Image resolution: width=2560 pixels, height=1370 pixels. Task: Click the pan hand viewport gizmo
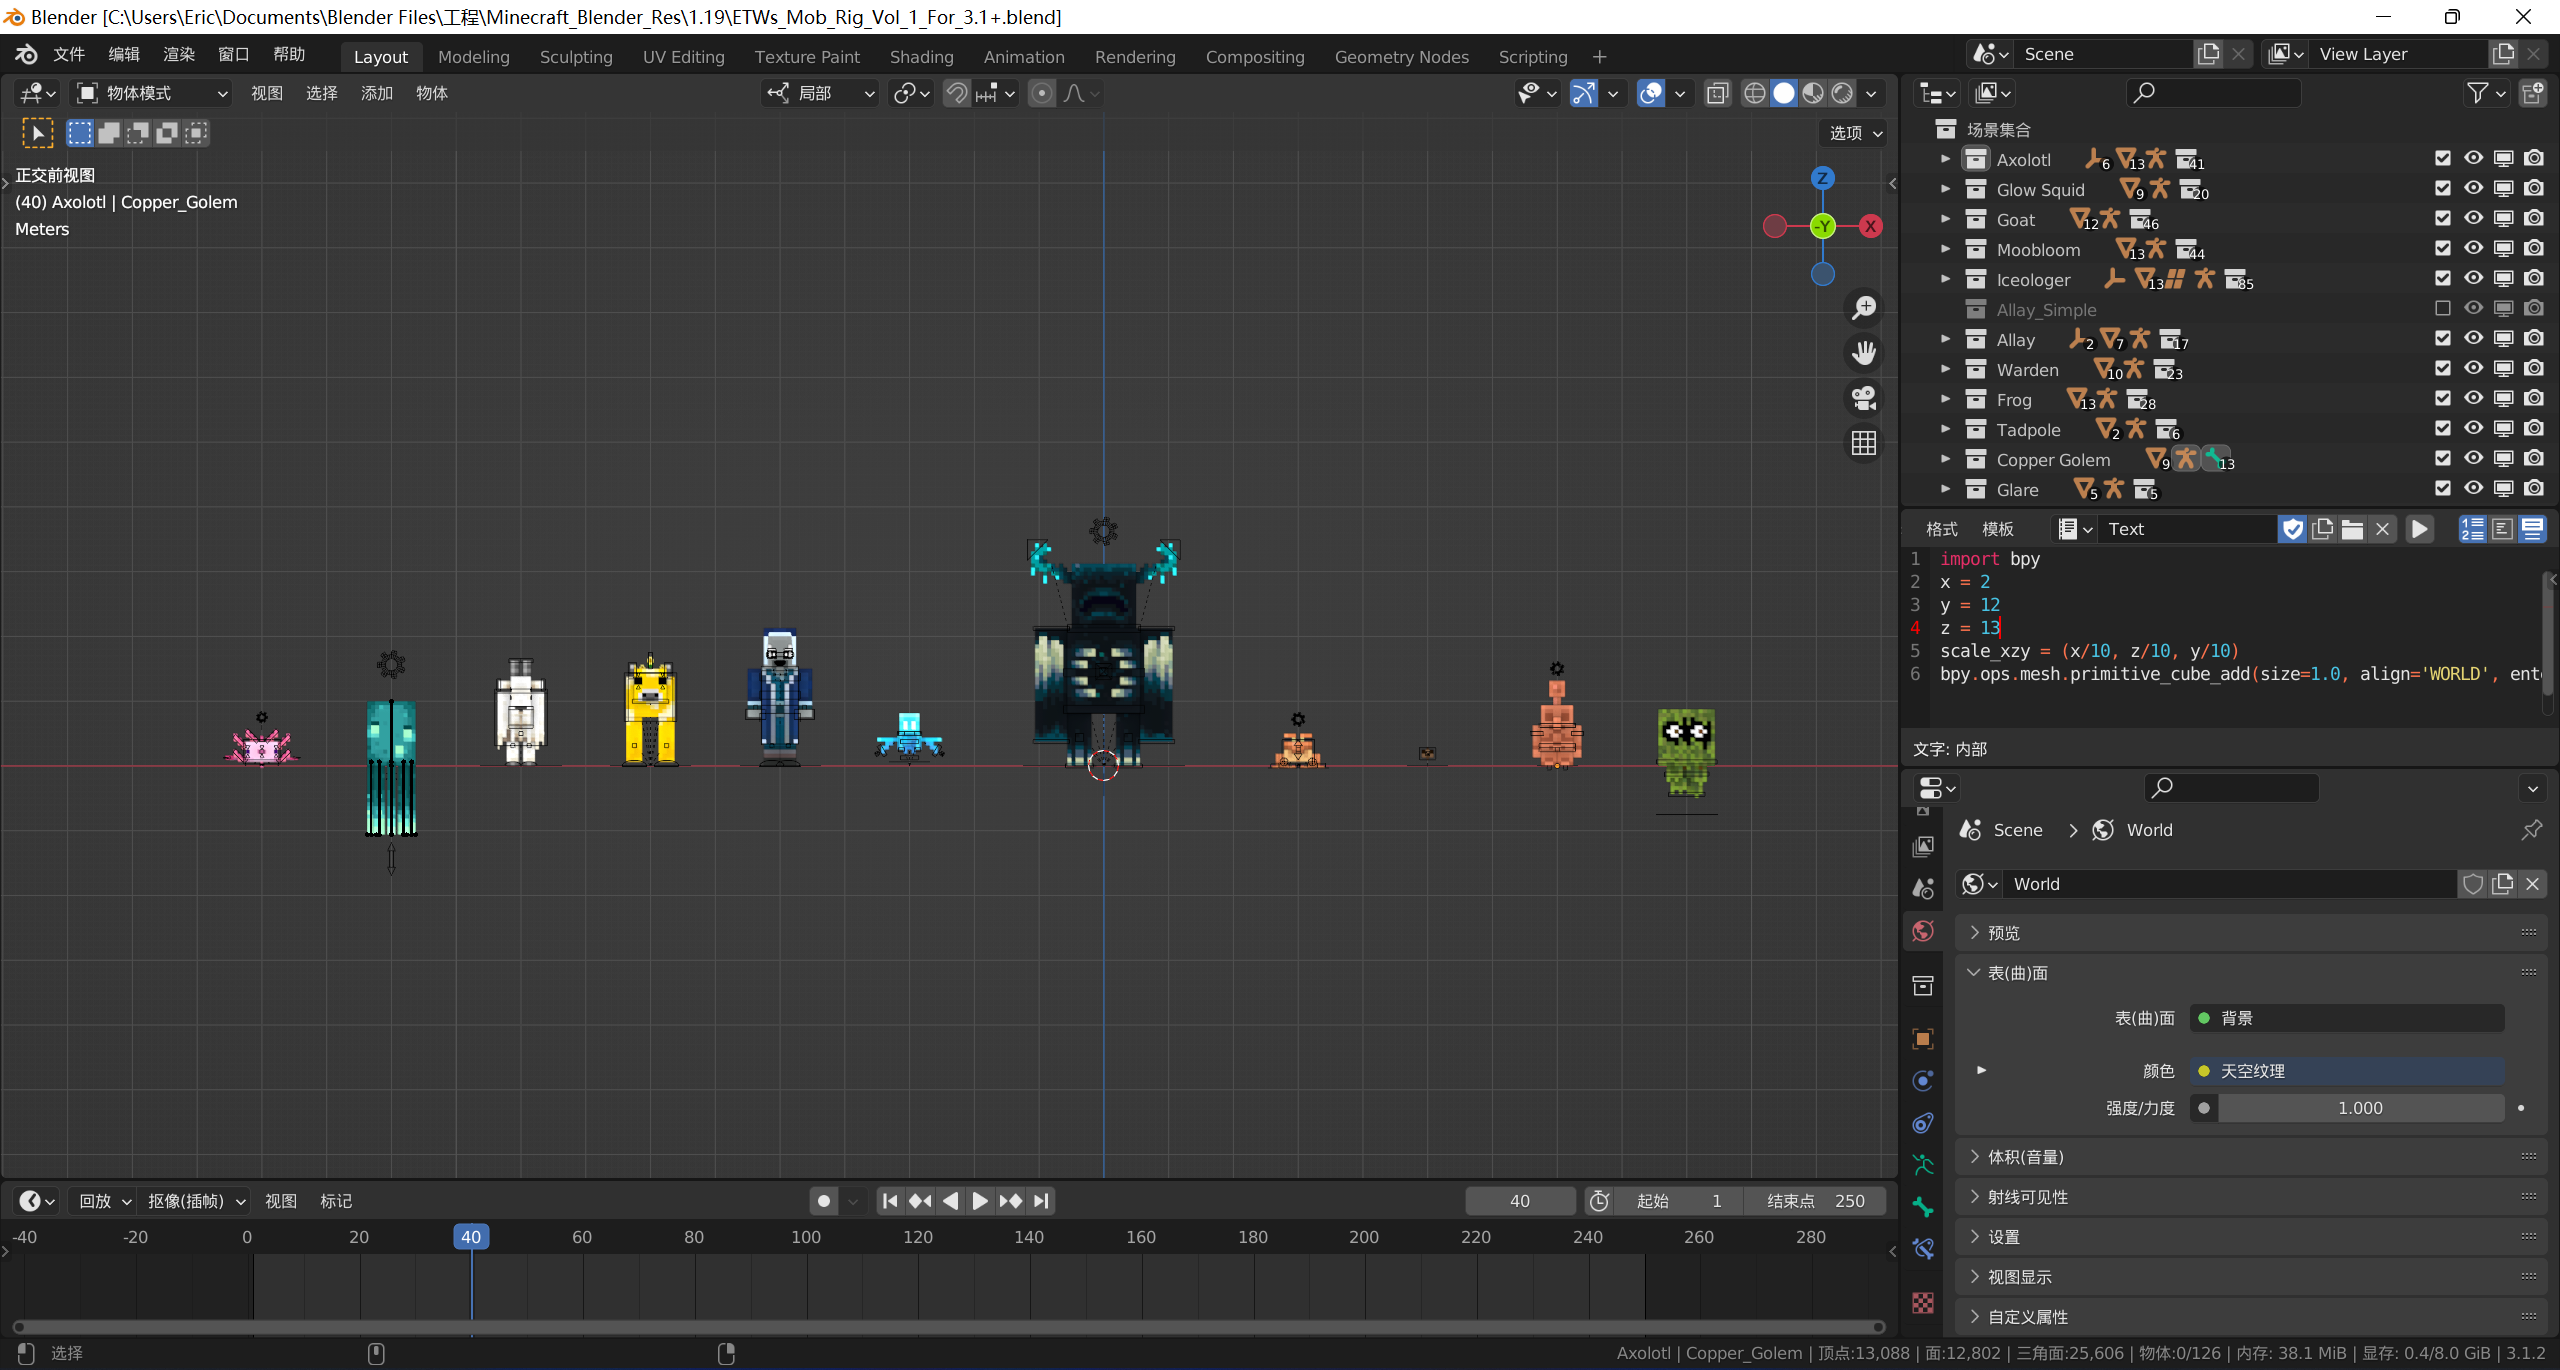tap(1863, 353)
